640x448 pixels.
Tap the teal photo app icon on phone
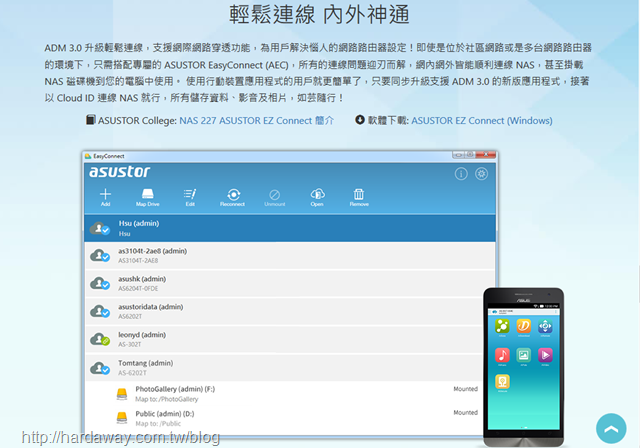pos(524,355)
